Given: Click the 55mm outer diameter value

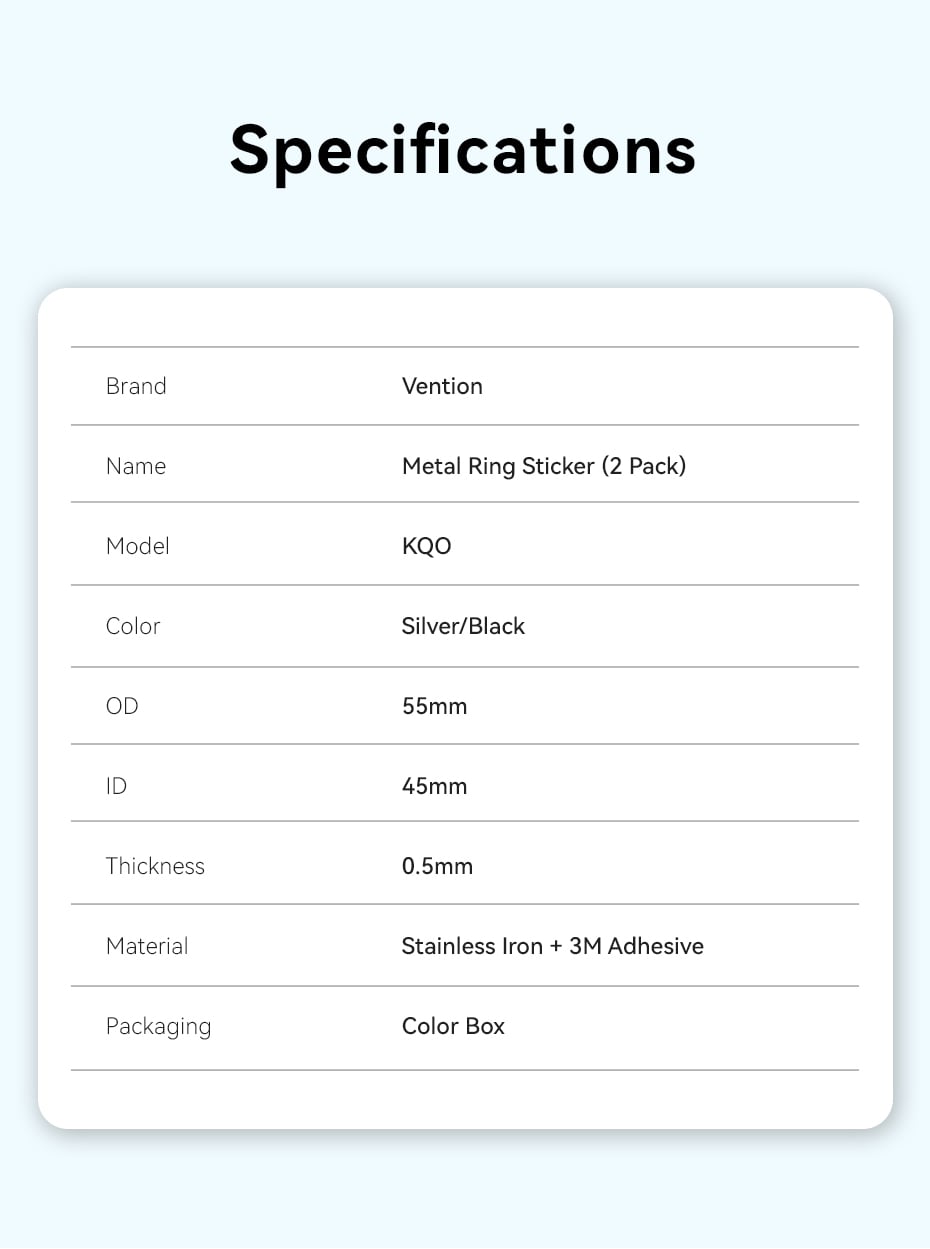Looking at the screenshot, I should pos(435,706).
